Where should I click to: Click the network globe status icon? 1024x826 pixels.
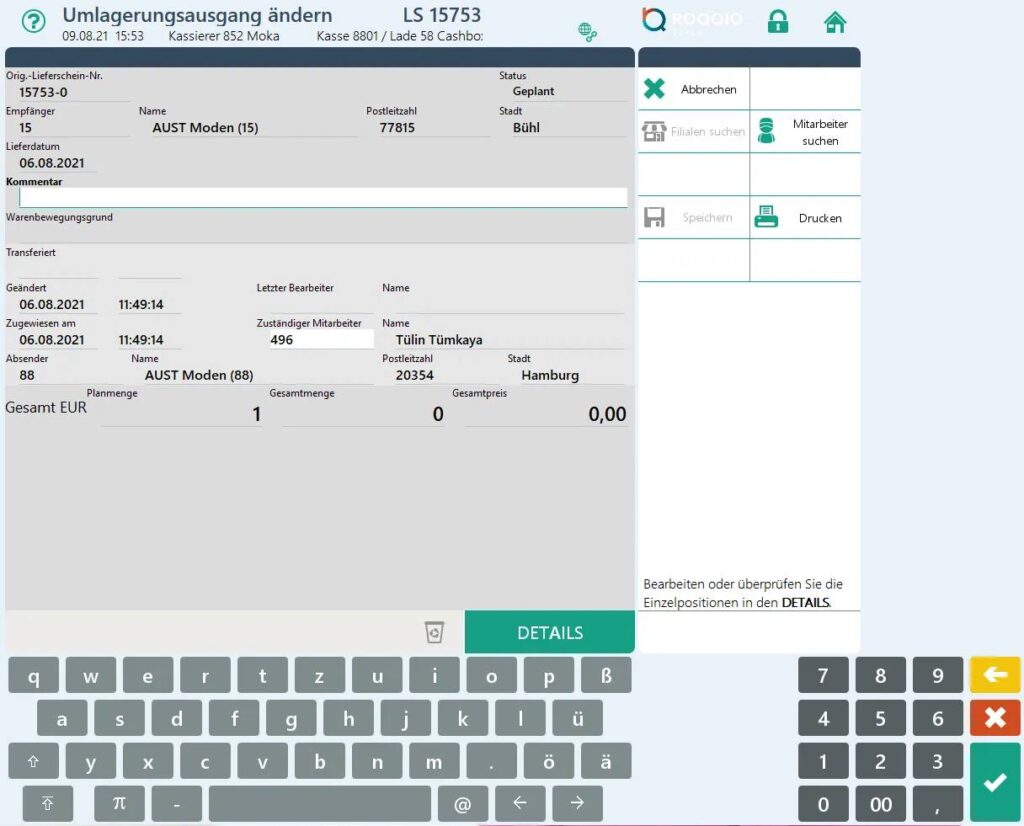588,32
